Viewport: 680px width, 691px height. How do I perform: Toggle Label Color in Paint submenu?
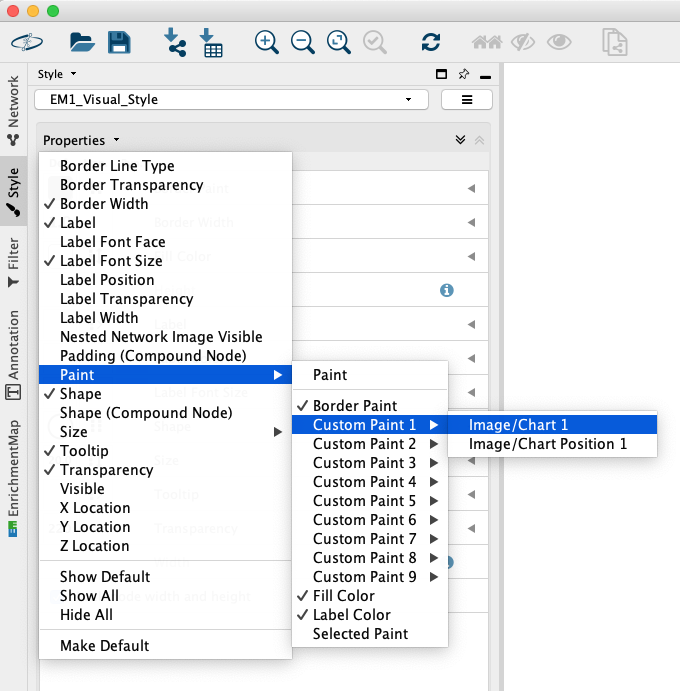(x=370, y=614)
